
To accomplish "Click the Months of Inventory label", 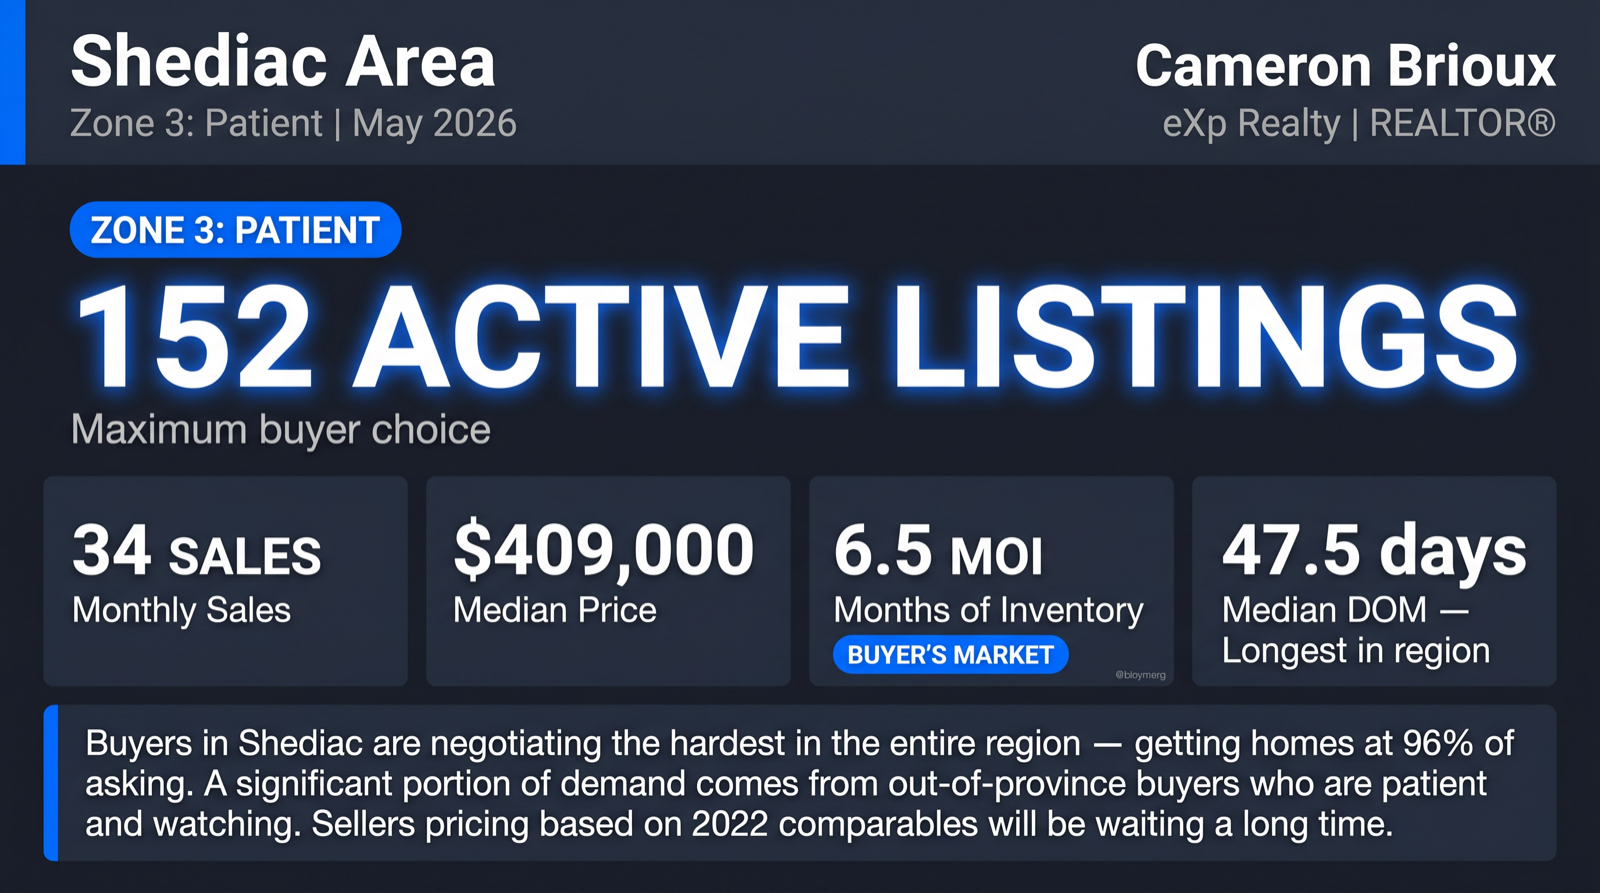I will point(988,610).
